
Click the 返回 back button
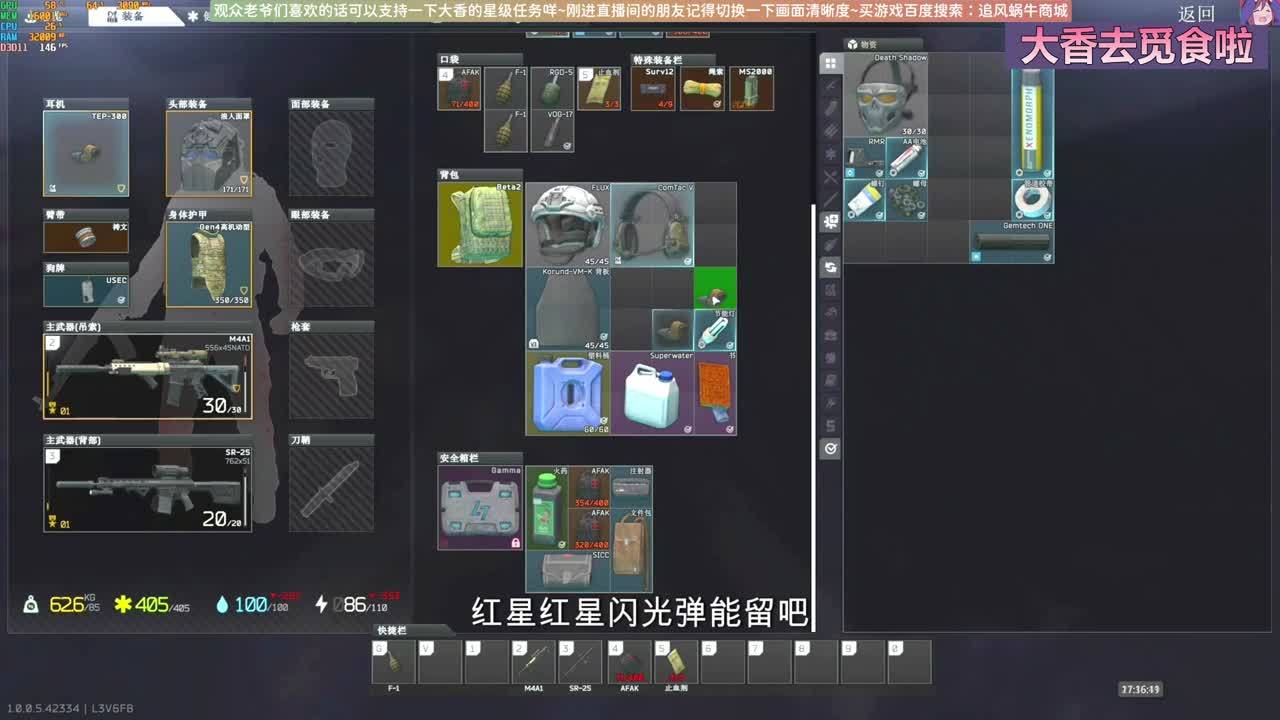point(1196,14)
